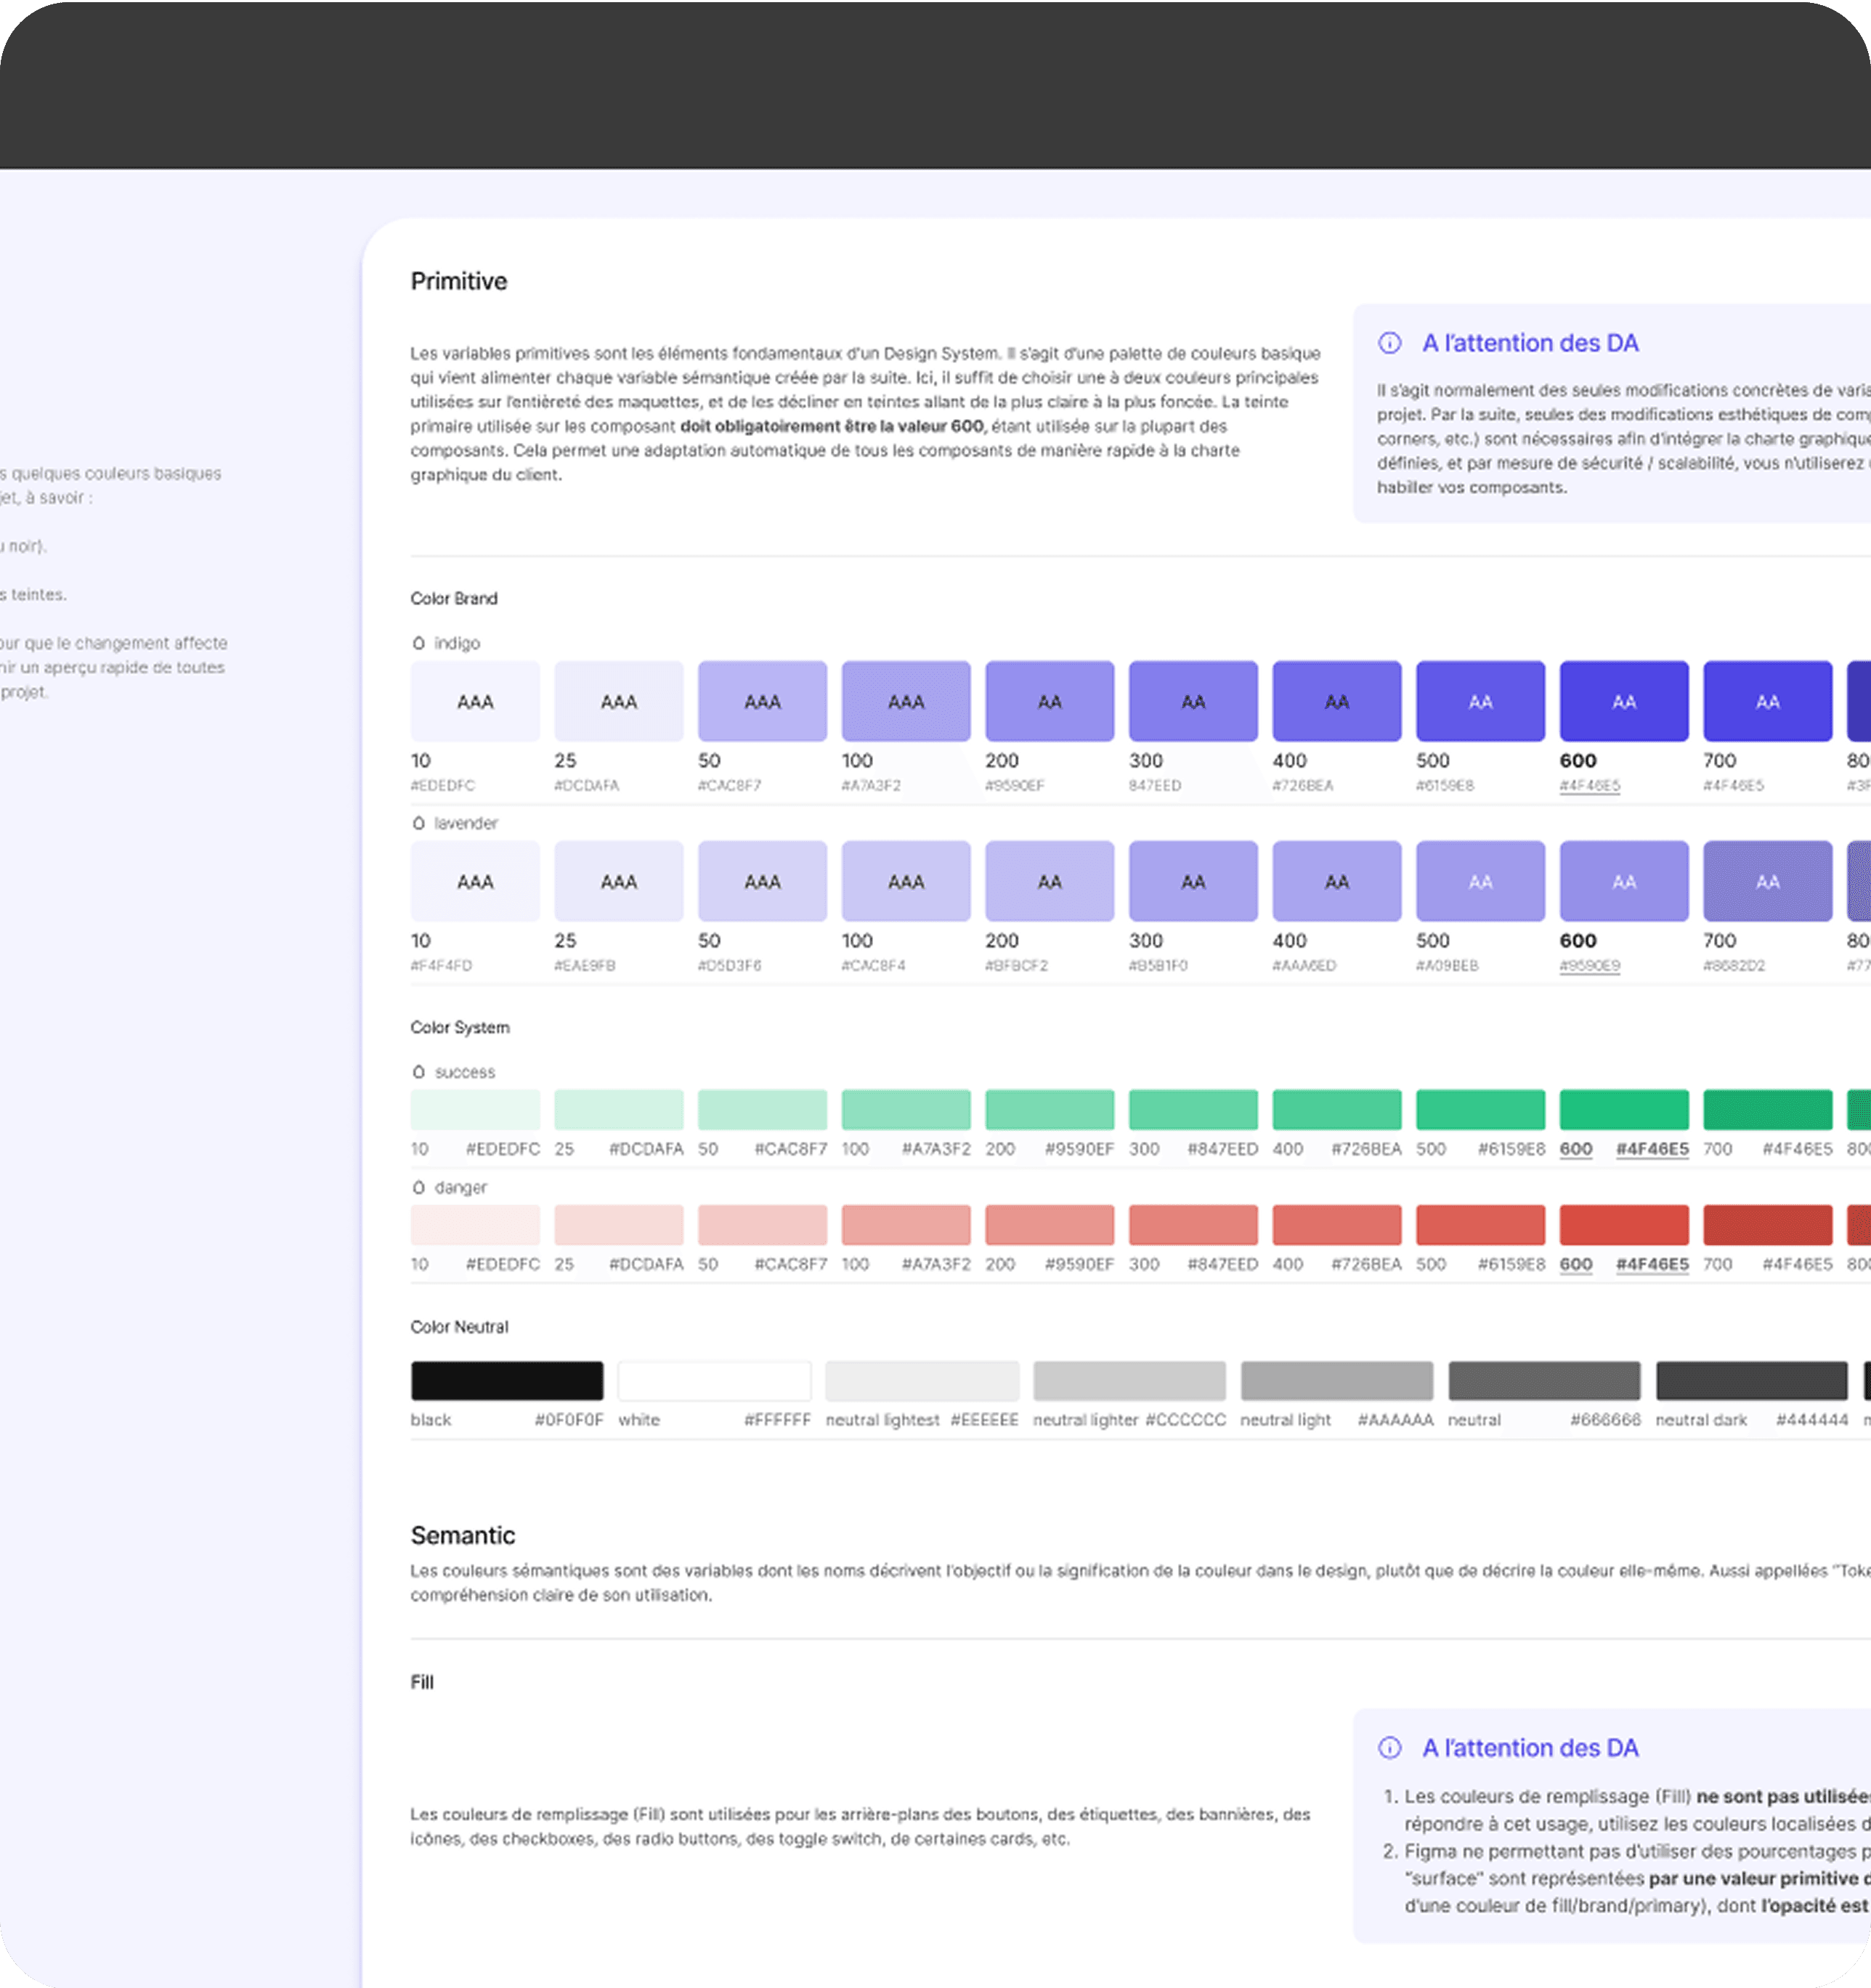1871x1988 pixels.
Task: Choose the lavender 200 swatch
Action: [1049, 881]
